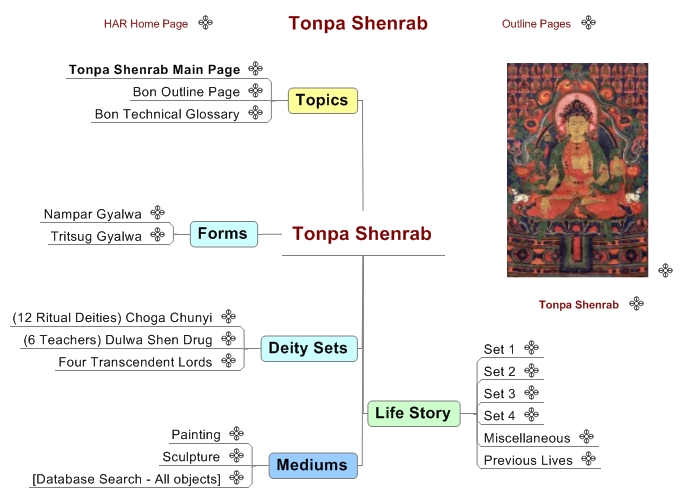Screen dimensions: 687x497
Task: Click the Tritsug Gyalwa text
Action: (96, 236)
